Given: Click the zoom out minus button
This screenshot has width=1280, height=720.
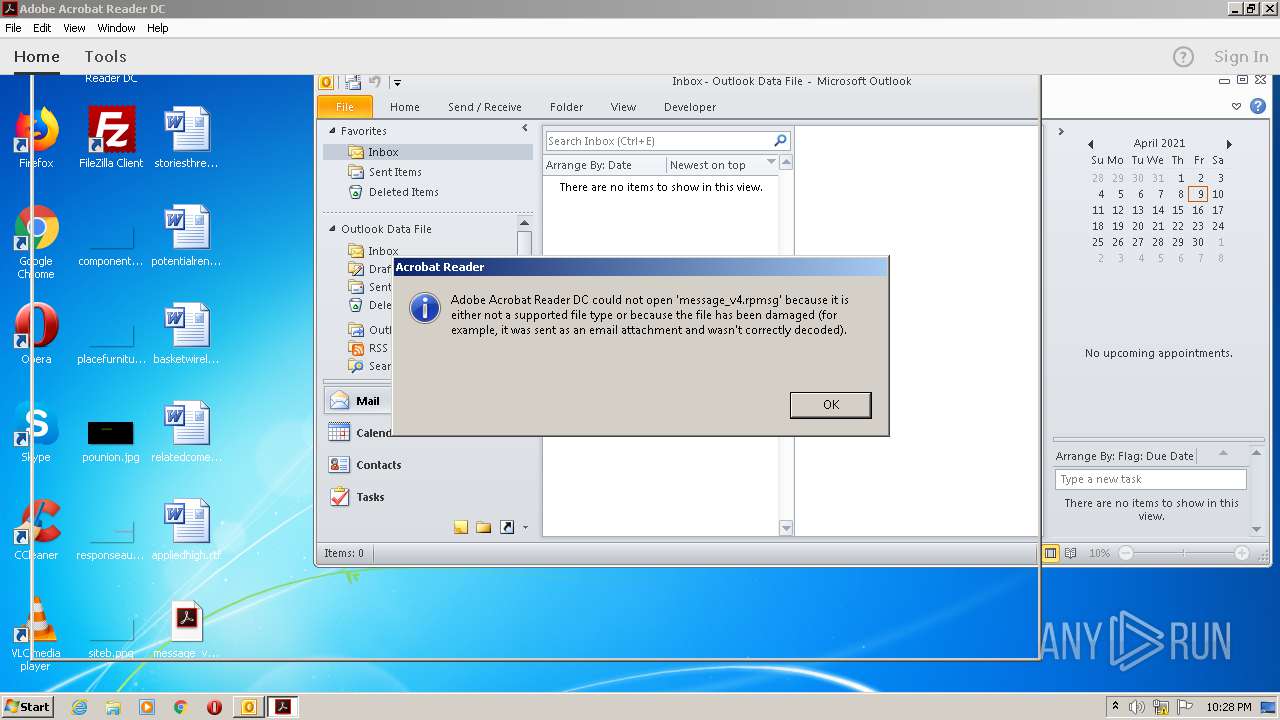Looking at the screenshot, I should click(x=1126, y=553).
